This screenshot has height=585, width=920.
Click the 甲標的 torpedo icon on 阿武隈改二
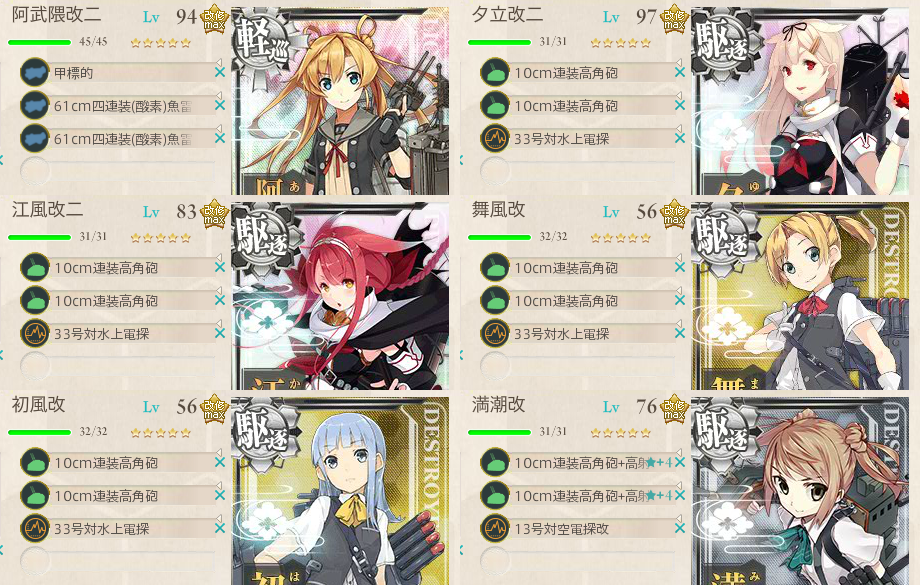pos(35,73)
